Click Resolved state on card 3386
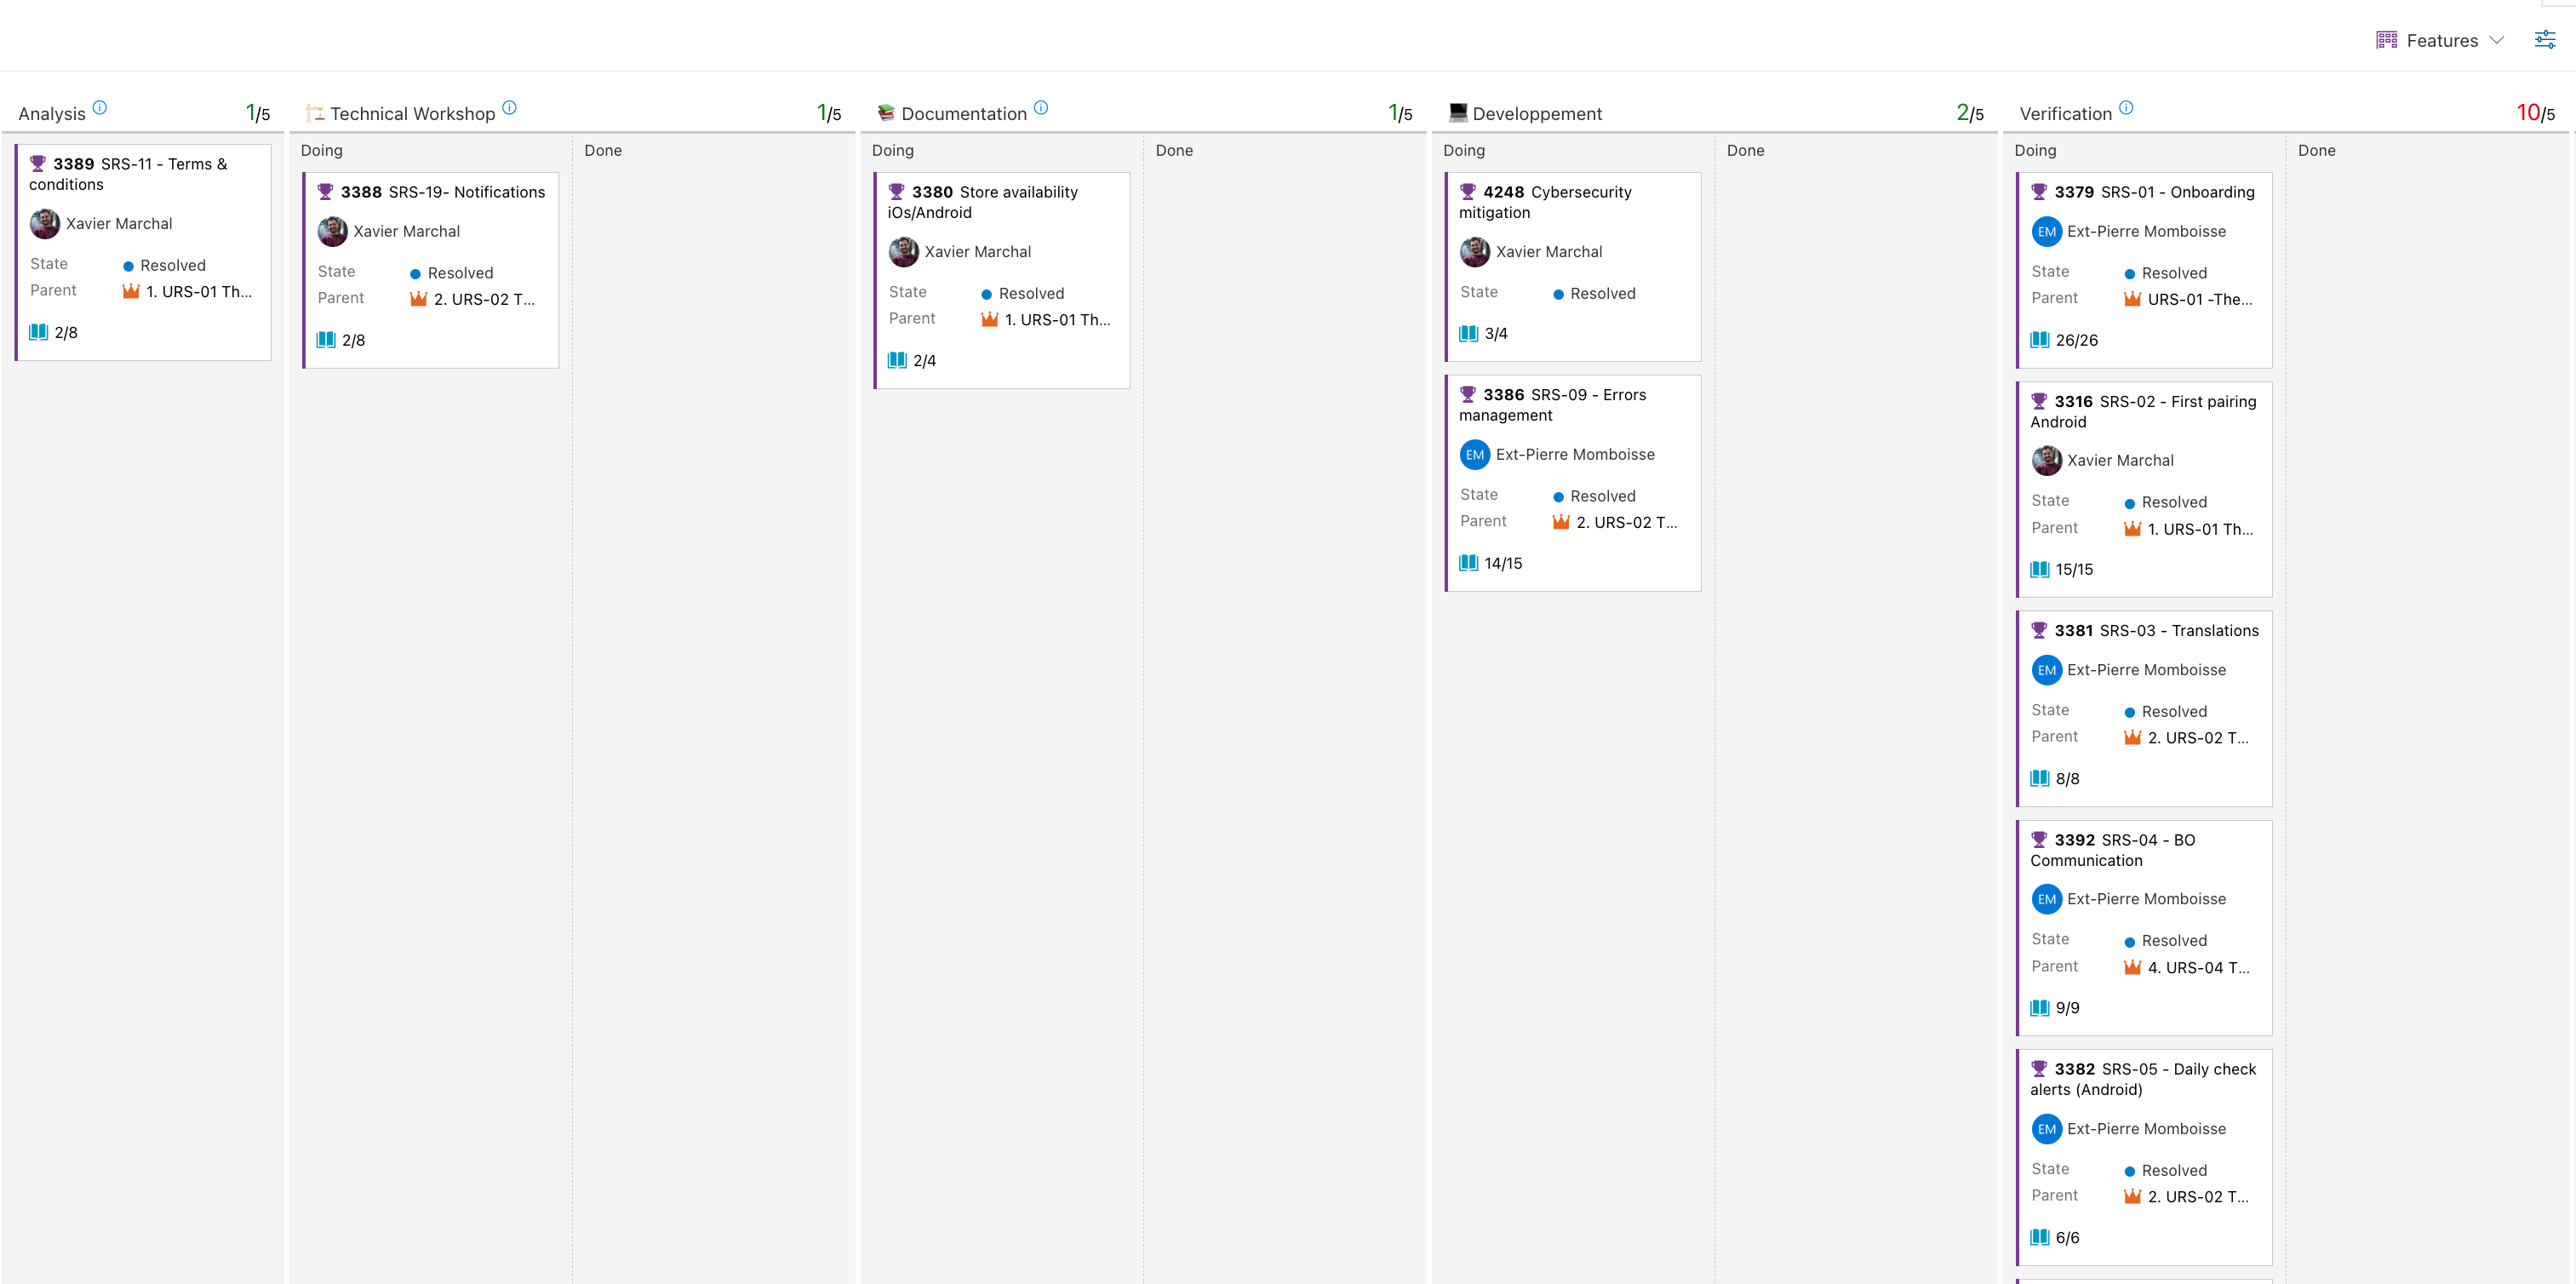This screenshot has height=1284, width=2576. click(x=1602, y=496)
